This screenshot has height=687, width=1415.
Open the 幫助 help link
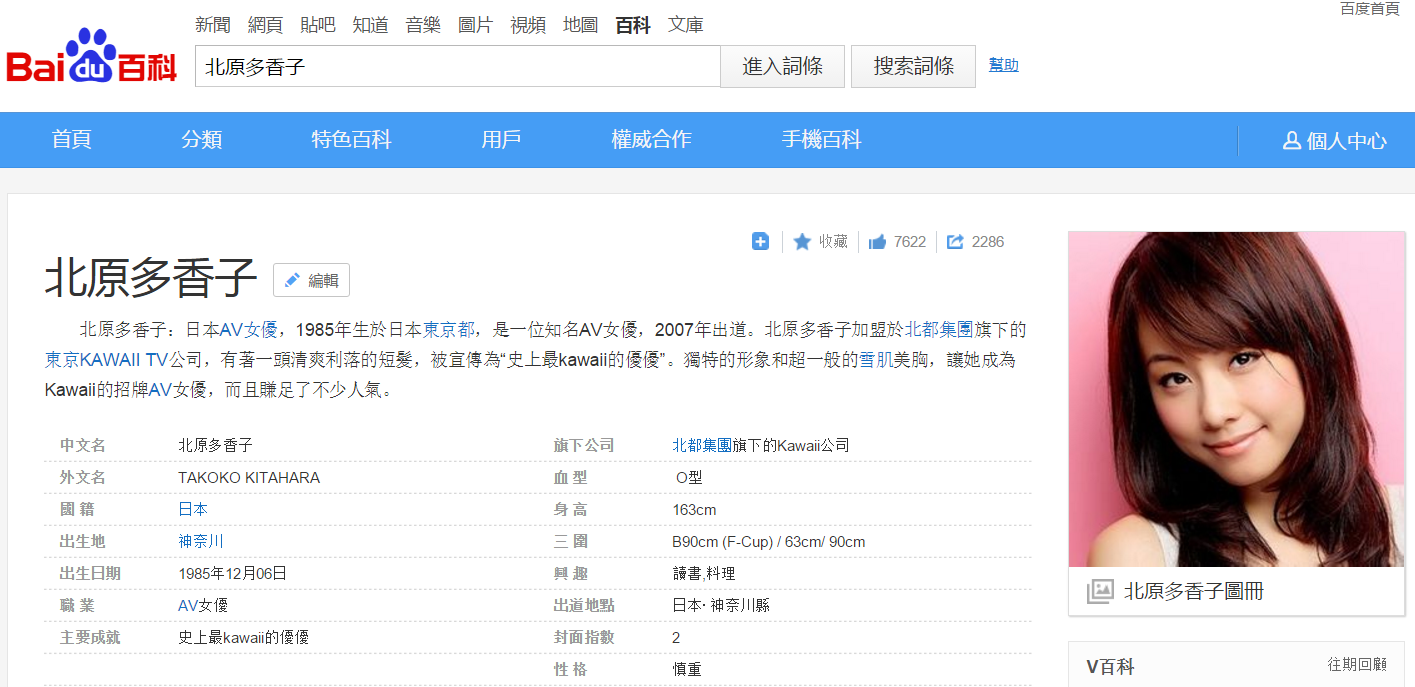click(1004, 65)
